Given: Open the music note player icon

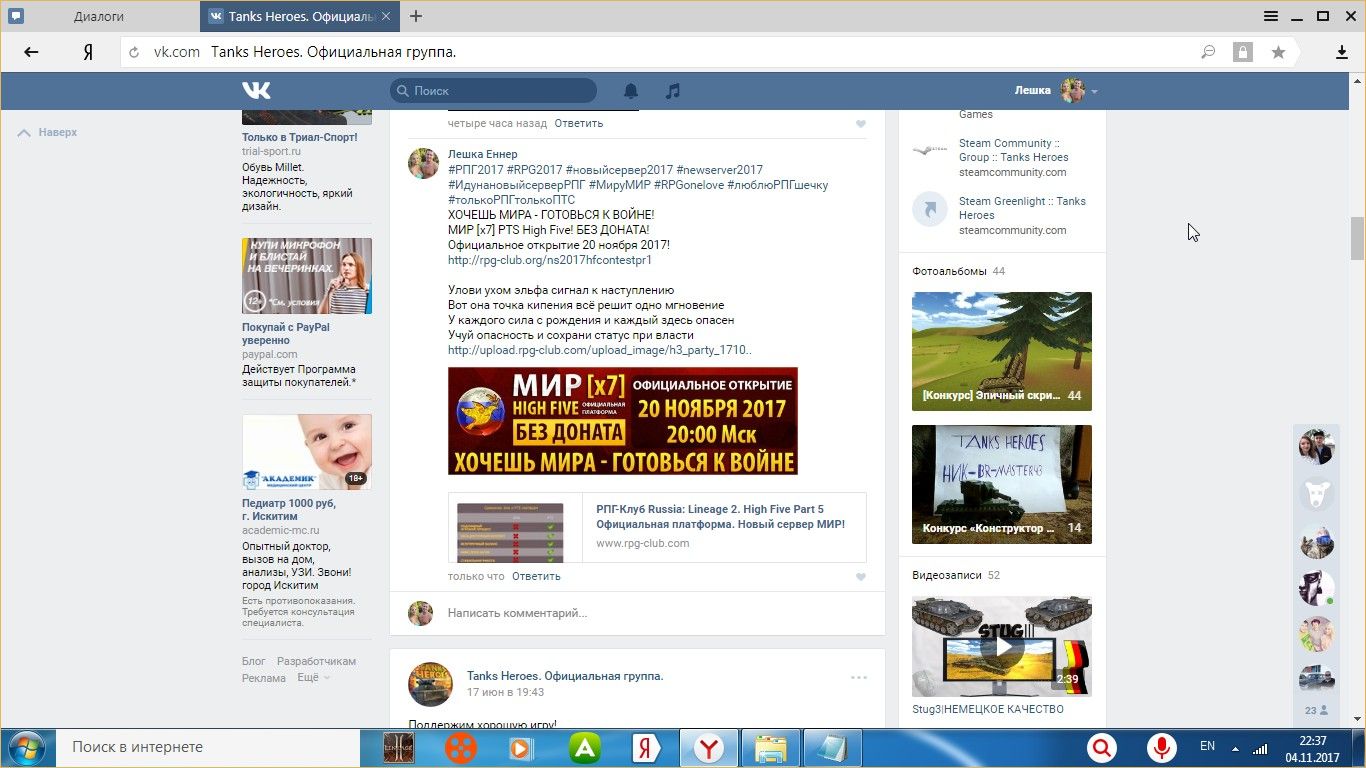Looking at the screenshot, I should 673,91.
